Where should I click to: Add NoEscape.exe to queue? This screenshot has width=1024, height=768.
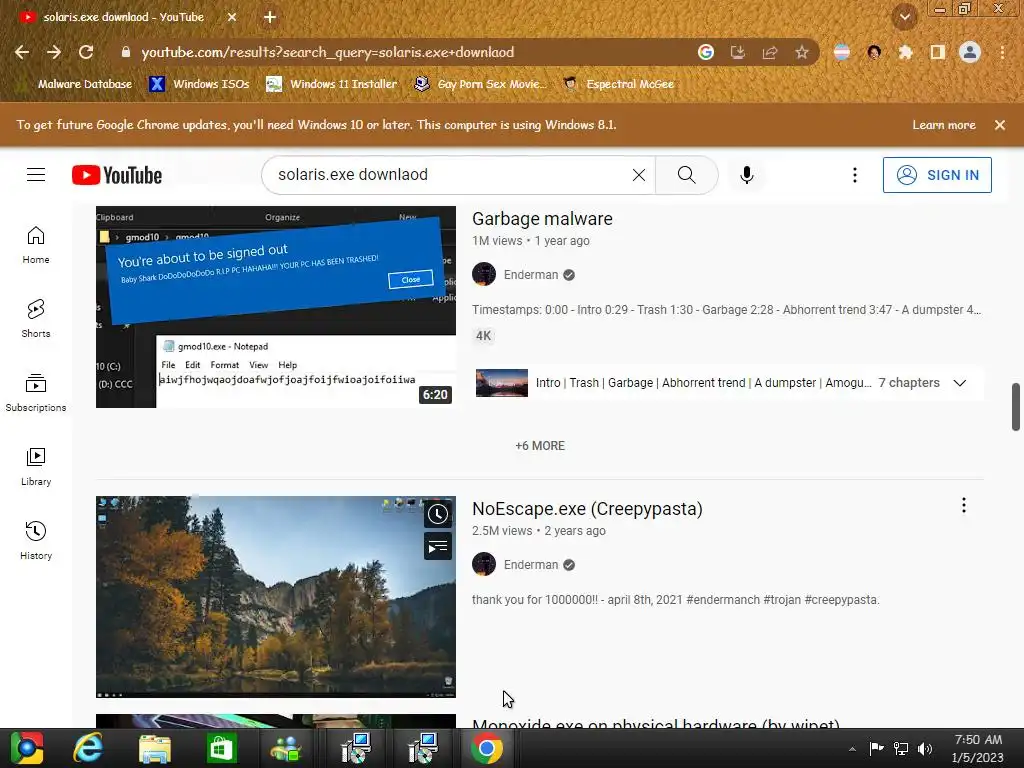tap(438, 546)
